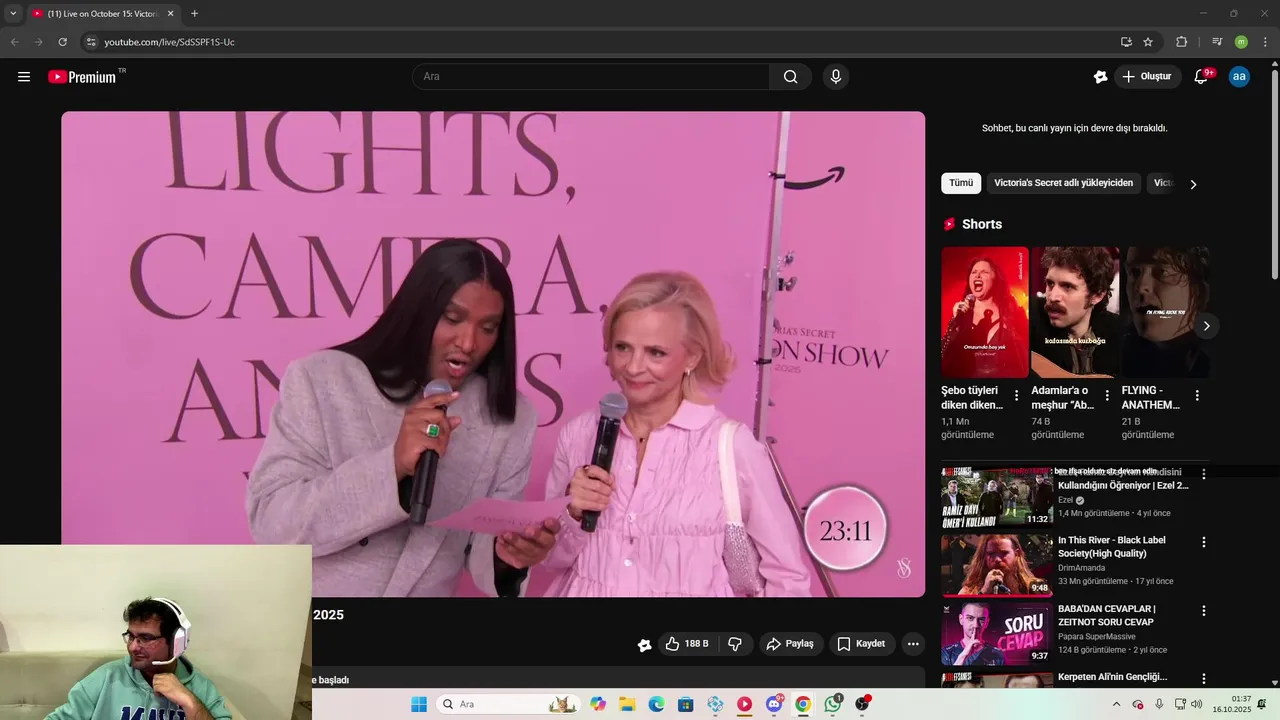Show hidden system tray icons
This screenshot has width=1280, height=720.
tap(1116, 704)
